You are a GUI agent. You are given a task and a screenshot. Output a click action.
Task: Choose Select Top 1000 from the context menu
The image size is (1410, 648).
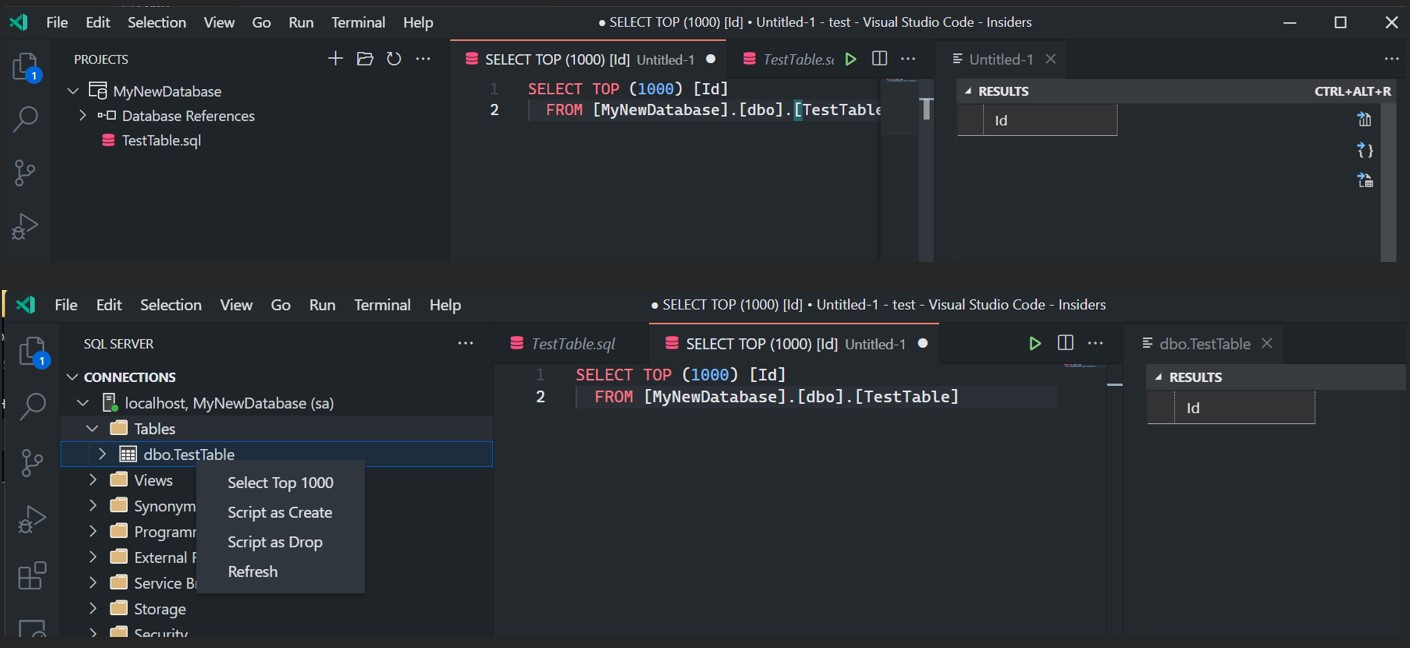pos(280,482)
